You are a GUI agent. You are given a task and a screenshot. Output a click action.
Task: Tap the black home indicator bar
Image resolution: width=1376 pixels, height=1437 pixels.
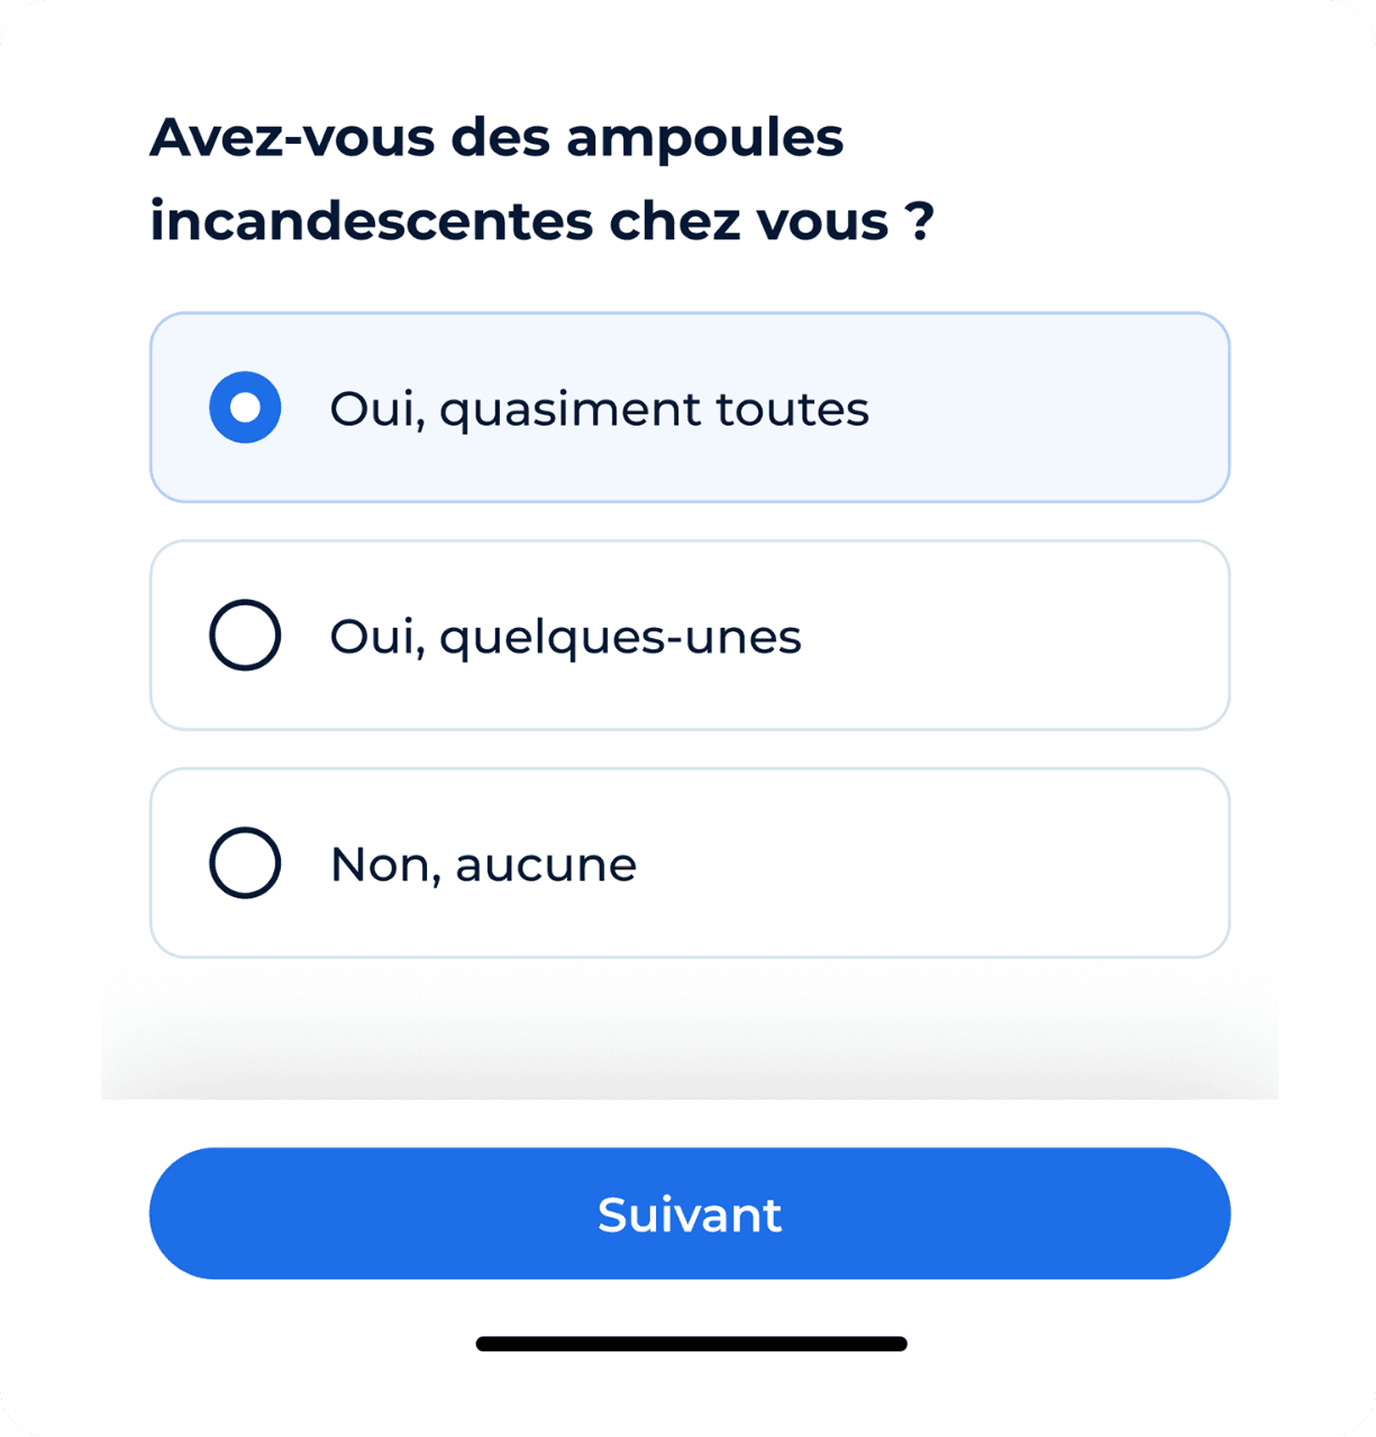(691, 1343)
